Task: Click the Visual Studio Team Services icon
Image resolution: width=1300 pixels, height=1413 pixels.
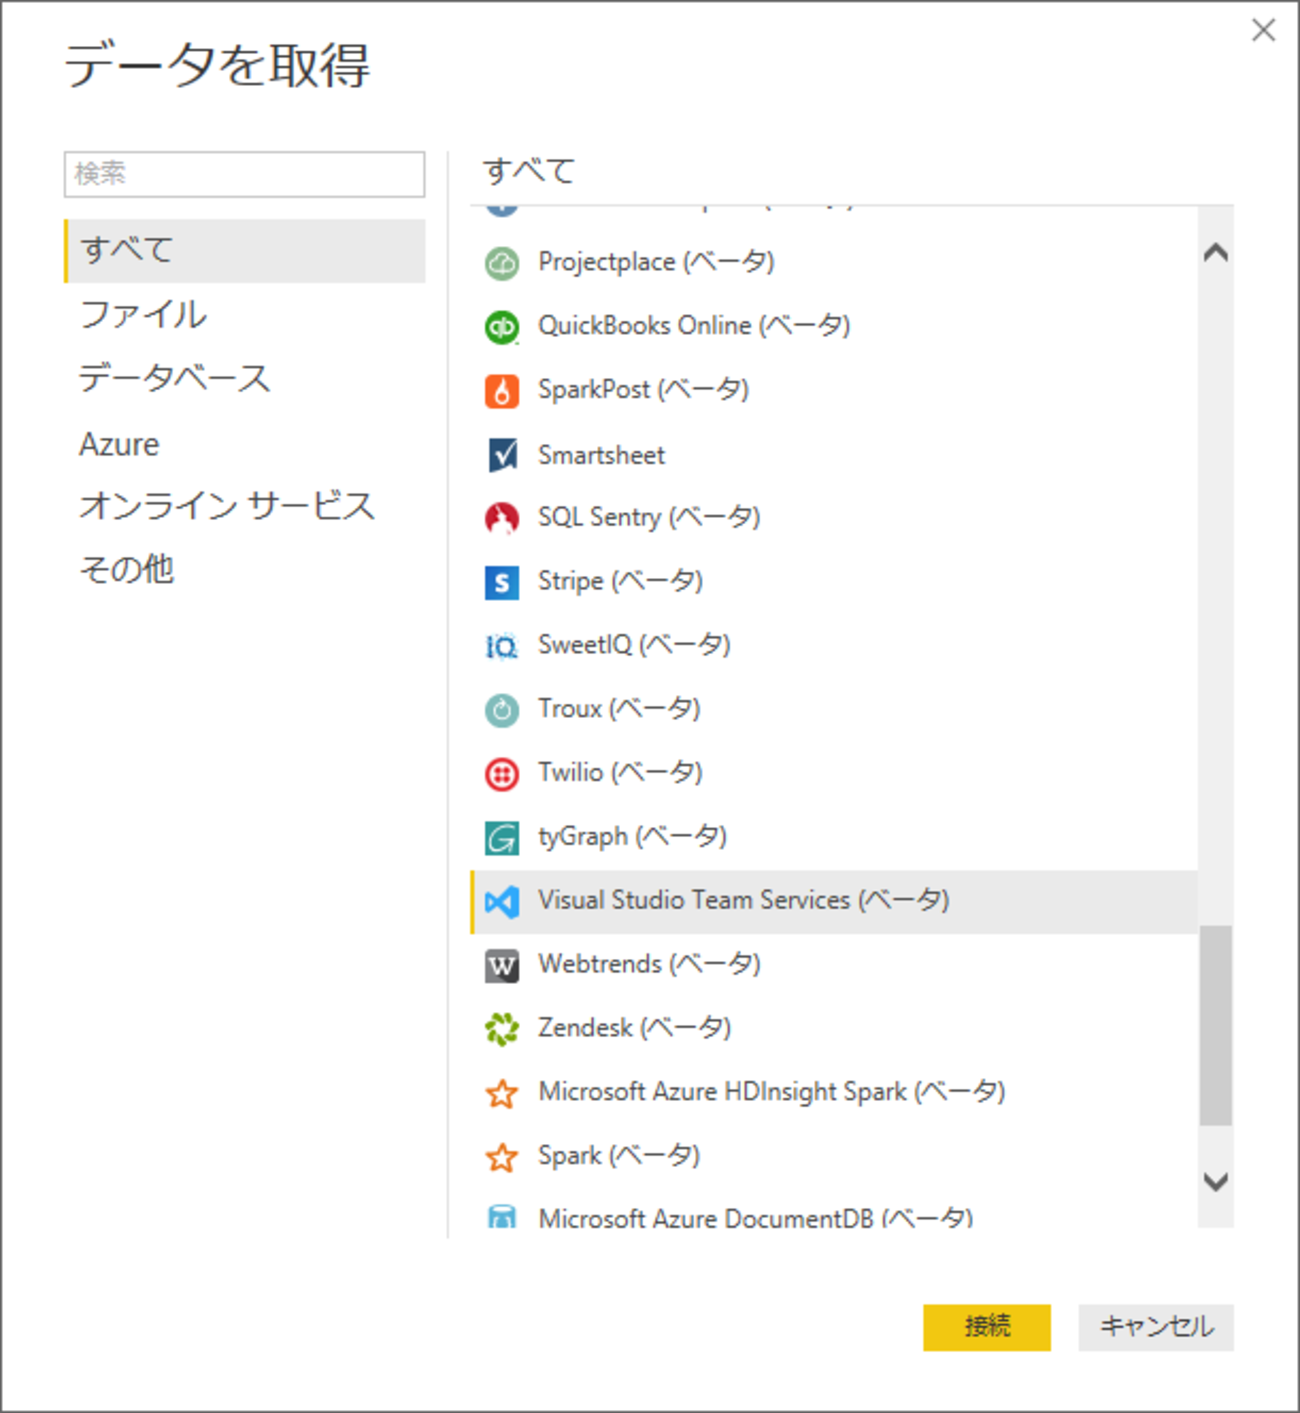Action: coord(502,902)
